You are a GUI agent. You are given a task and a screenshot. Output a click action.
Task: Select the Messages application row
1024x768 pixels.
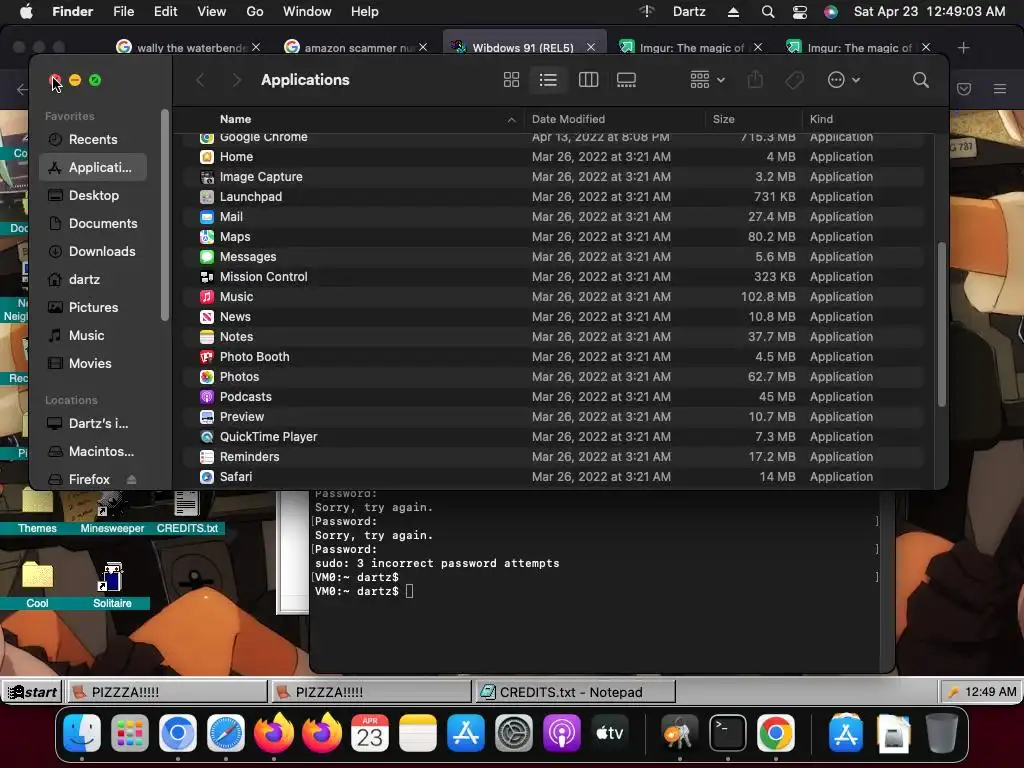pyautogui.click(x=553, y=257)
